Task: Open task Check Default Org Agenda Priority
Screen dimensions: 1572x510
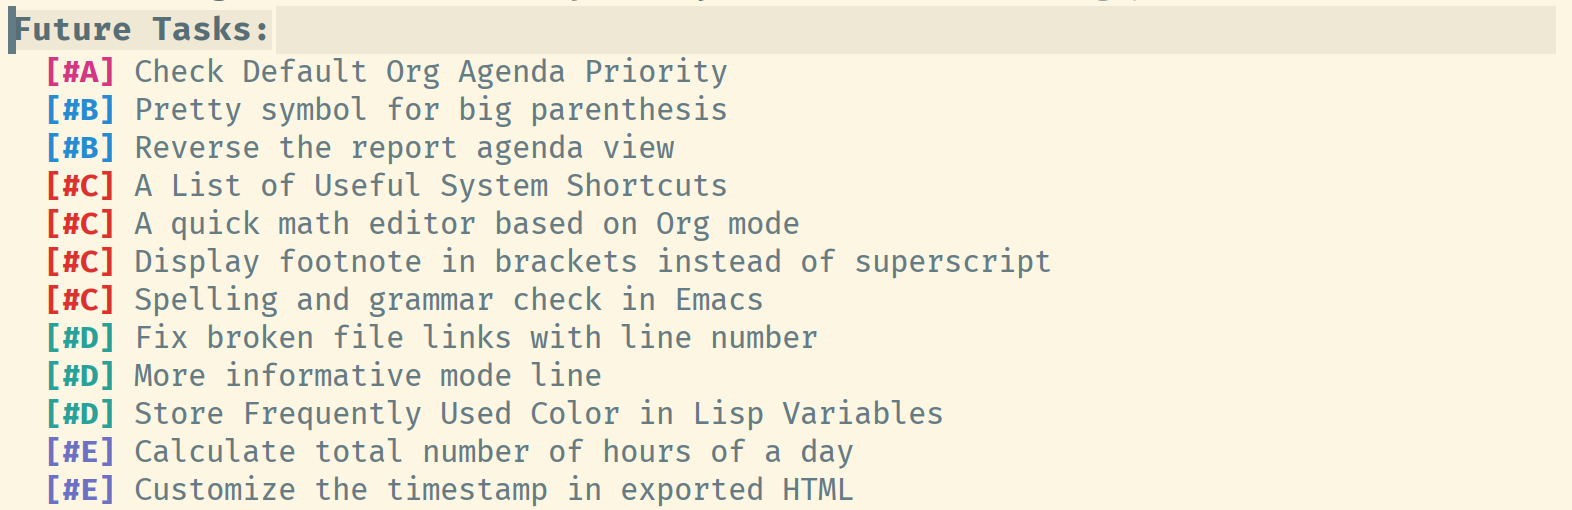Action: click(431, 72)
